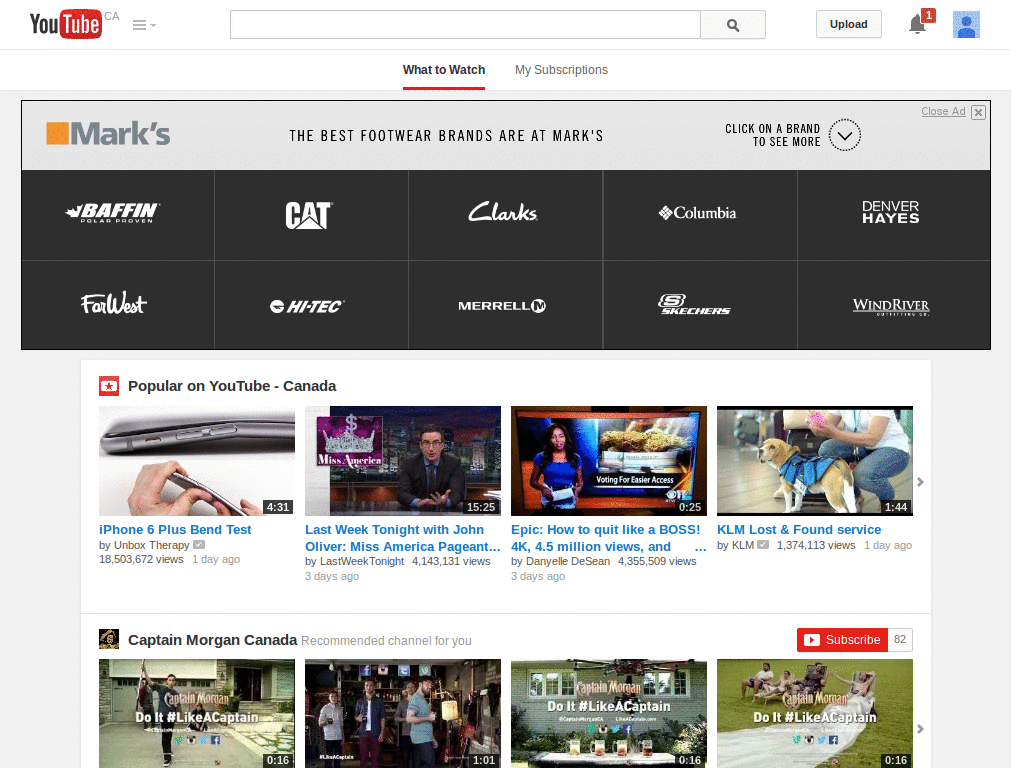Click the Upload button
Screen dimensions: 1024x768
[848, 24]
